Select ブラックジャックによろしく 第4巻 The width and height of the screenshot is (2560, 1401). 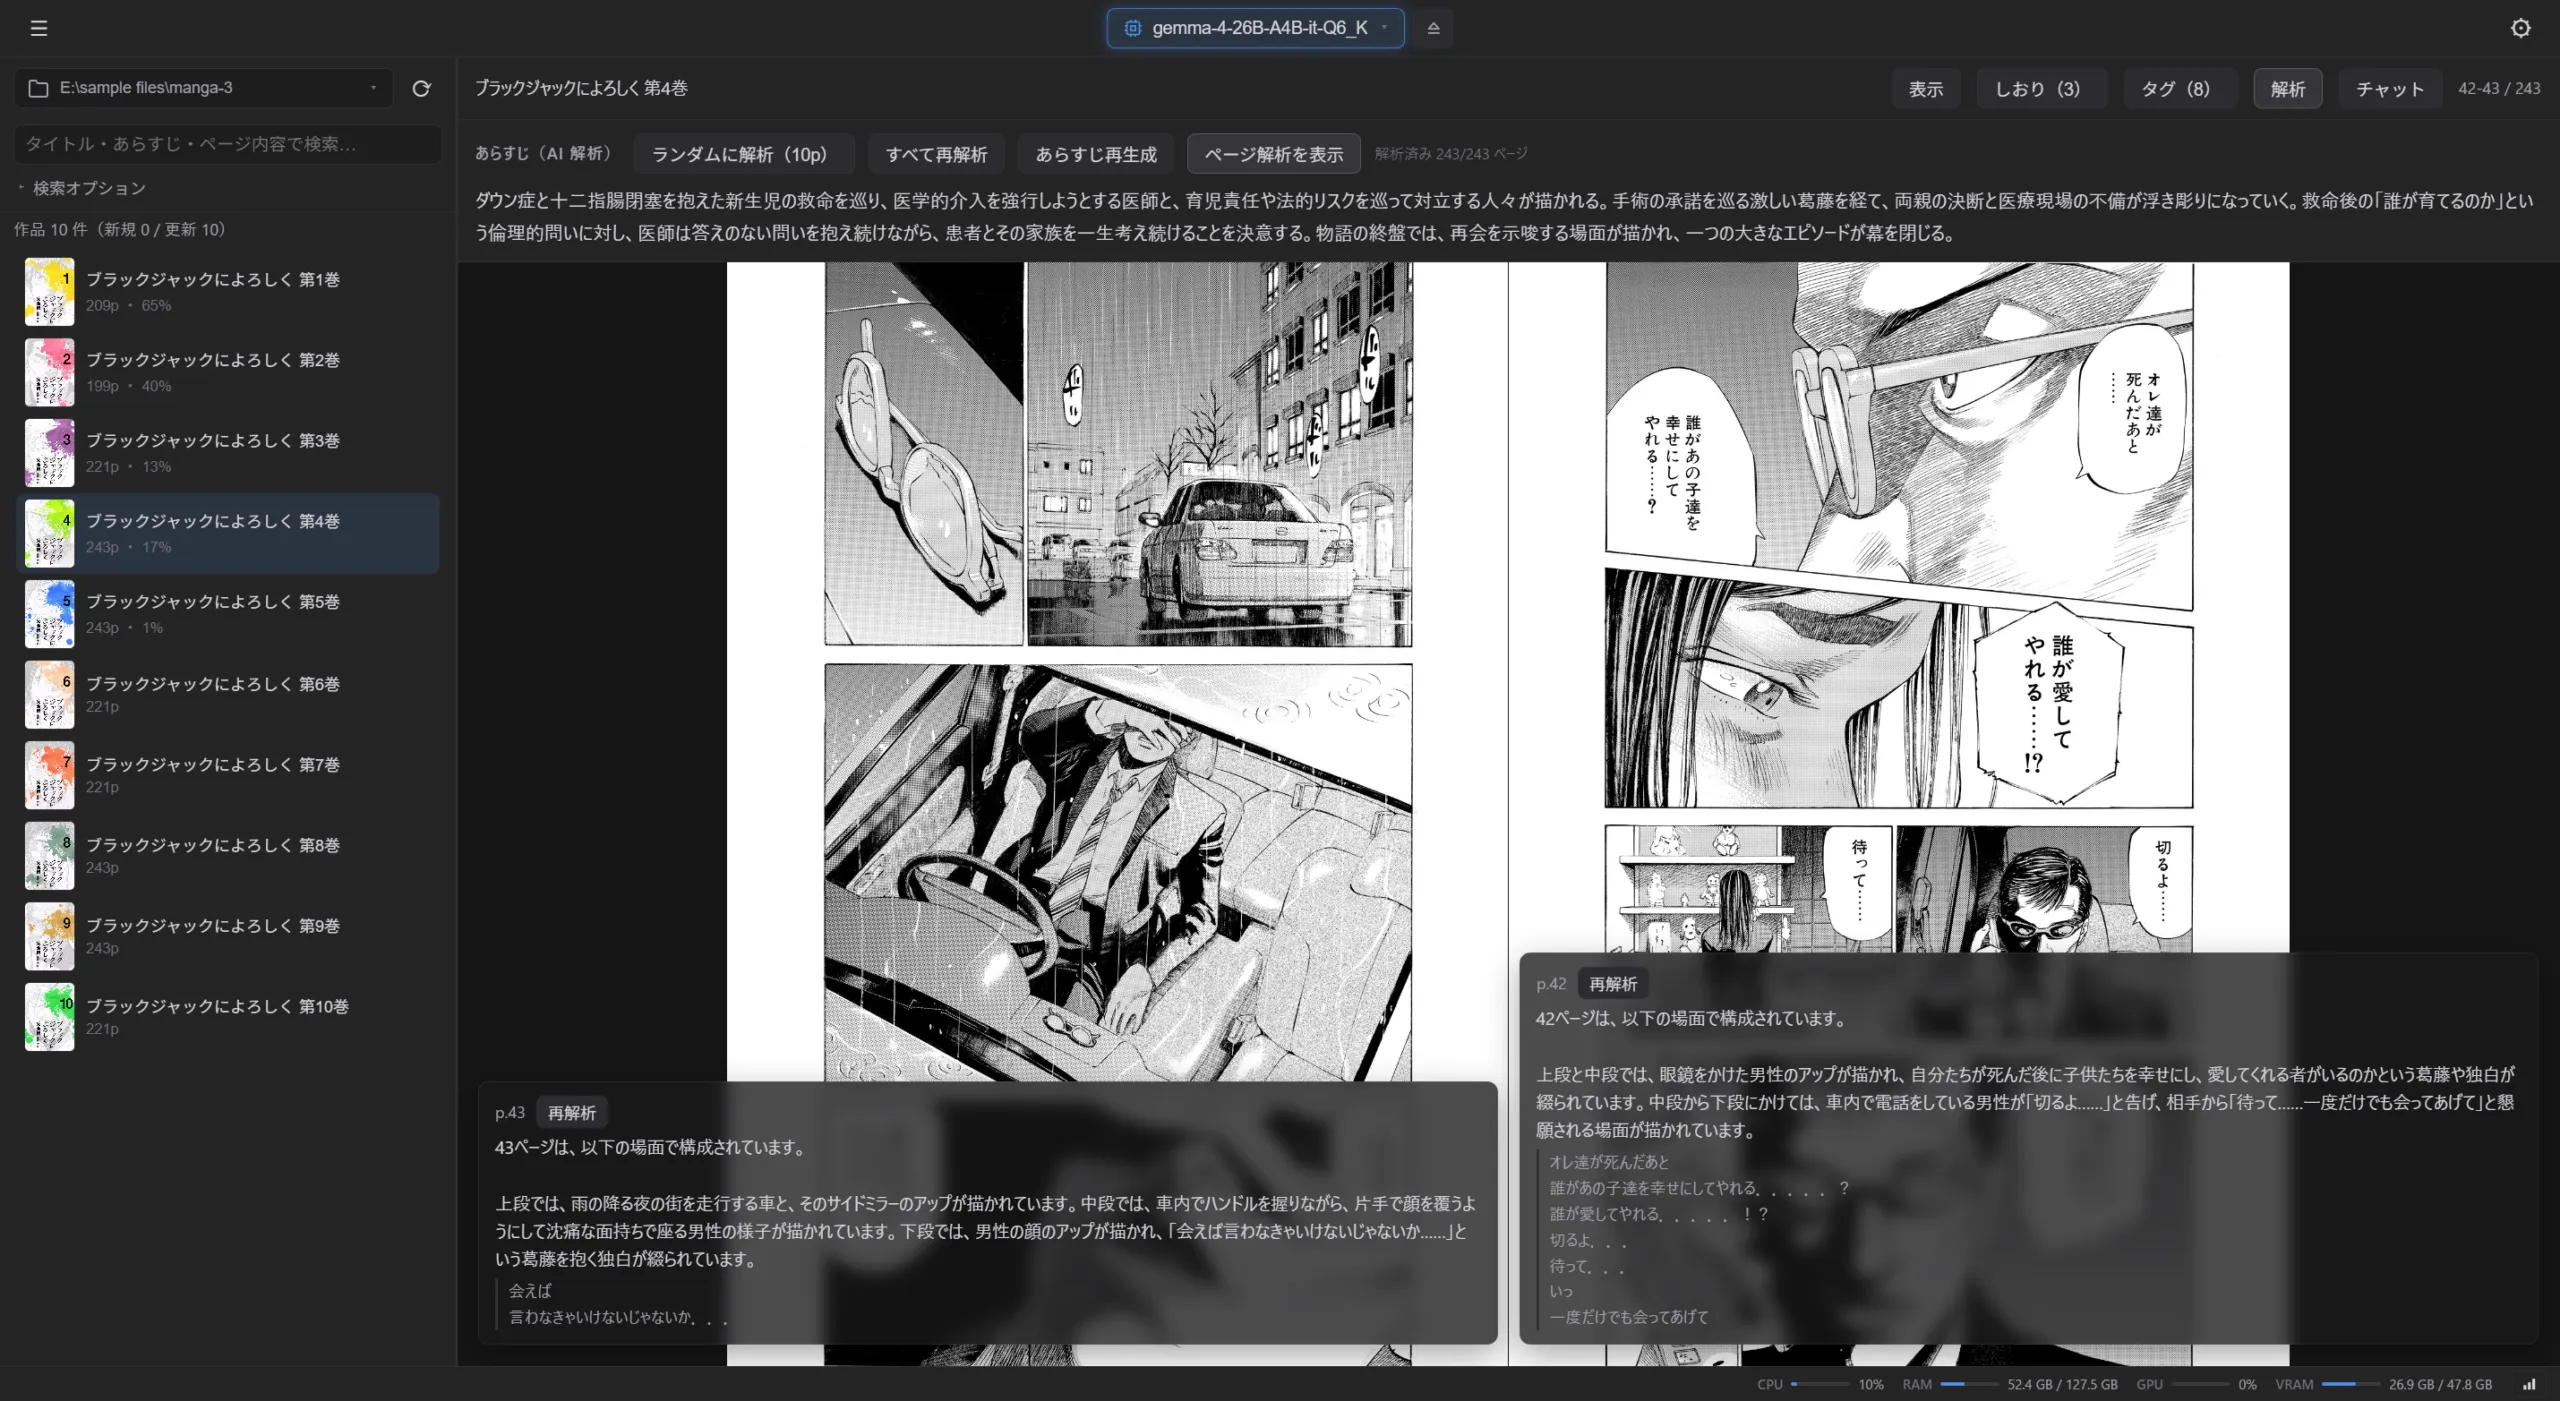[228, 533]
